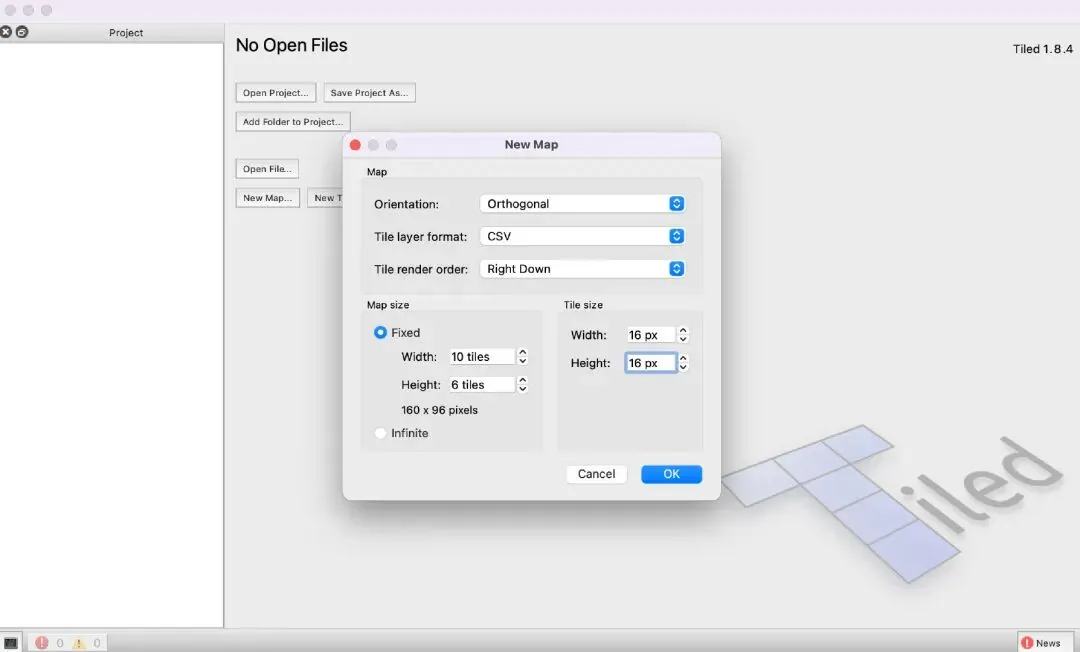Increase tile width px with up arrow
Viewport: 1080px width, 652px height.
[x=683, y=330]
